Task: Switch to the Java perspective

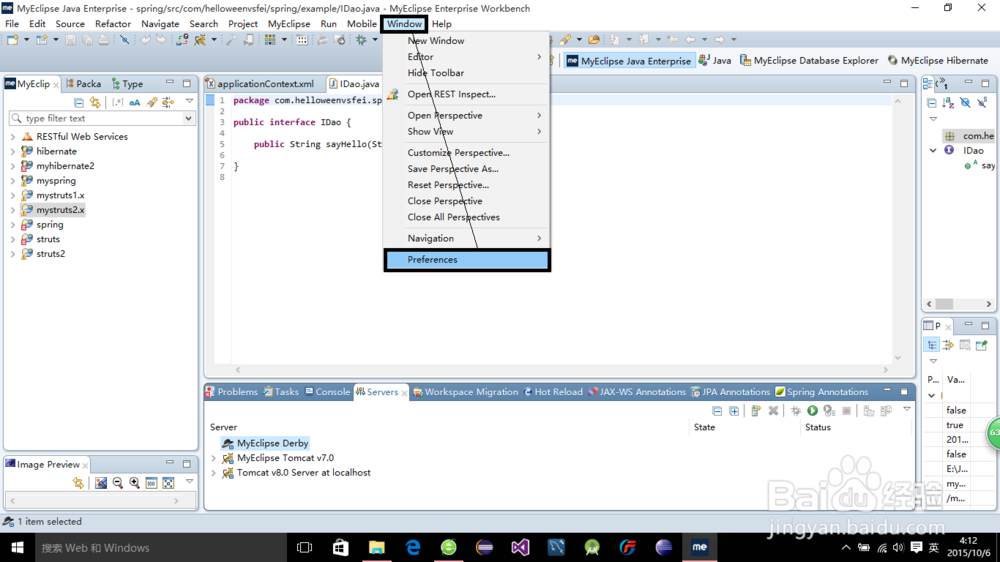Action: tap(715, 61)
